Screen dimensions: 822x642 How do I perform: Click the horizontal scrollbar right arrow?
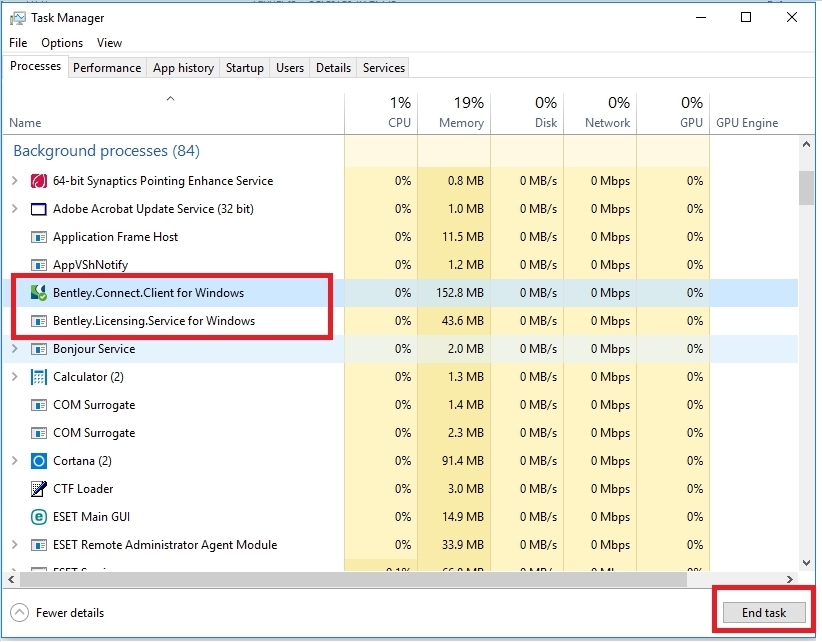pyautogui.click(x=789, y=580)
